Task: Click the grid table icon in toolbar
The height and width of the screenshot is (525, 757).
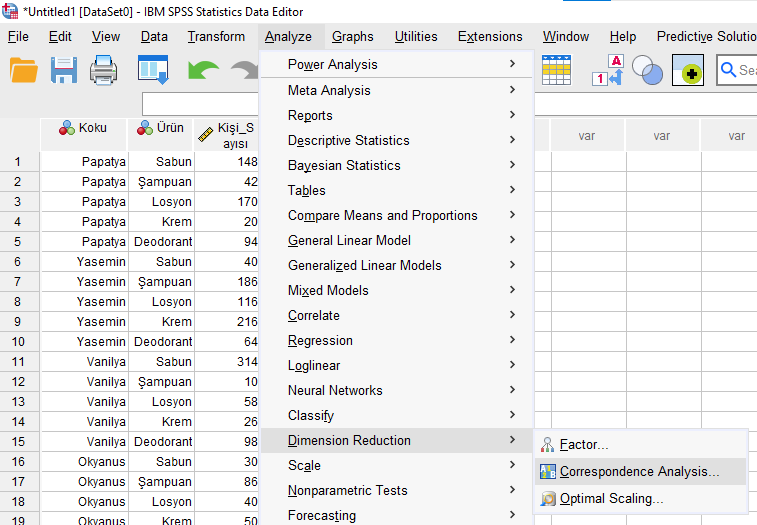Action: [556, 70]
